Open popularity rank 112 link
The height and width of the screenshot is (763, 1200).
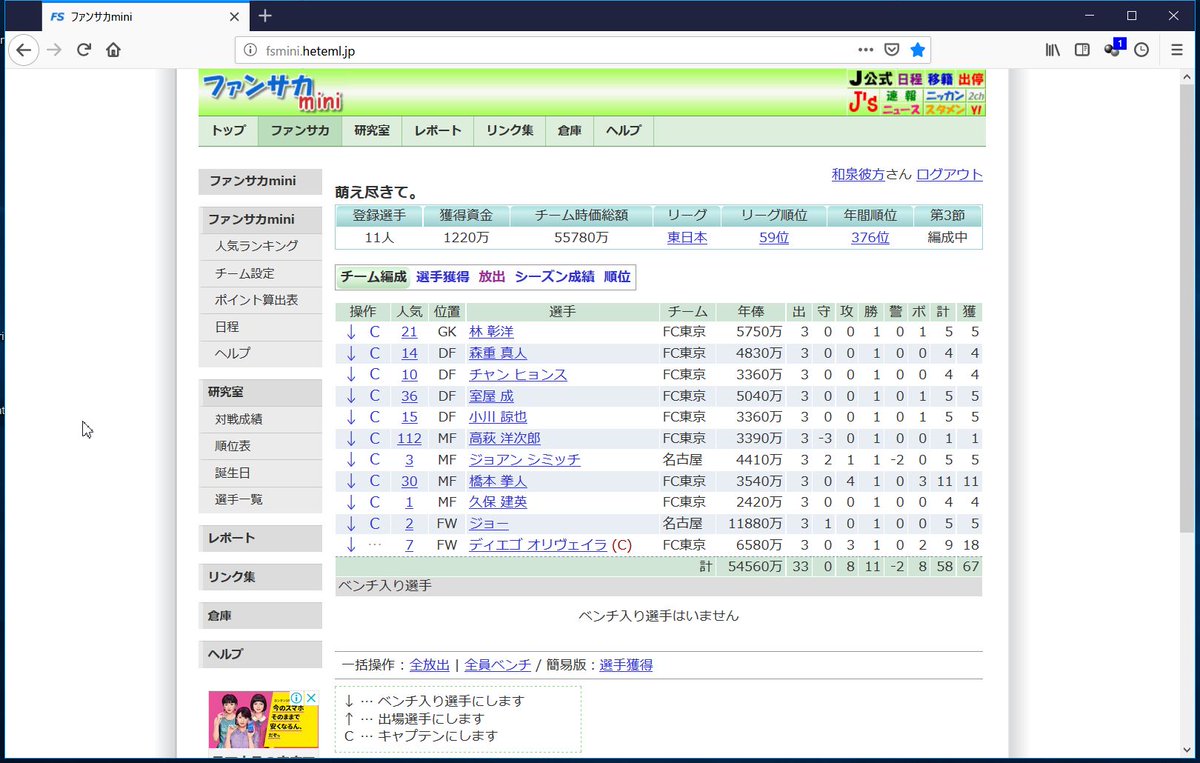(x=409, y=438)
